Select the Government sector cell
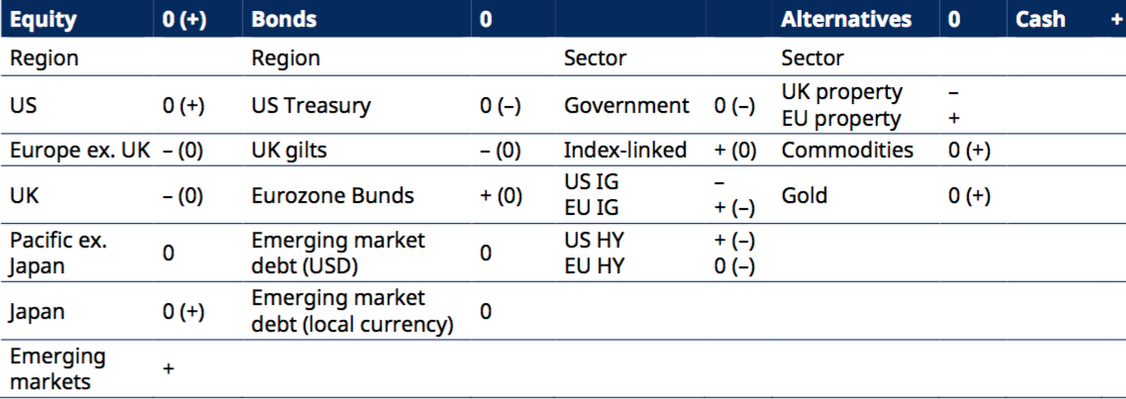 626,105
